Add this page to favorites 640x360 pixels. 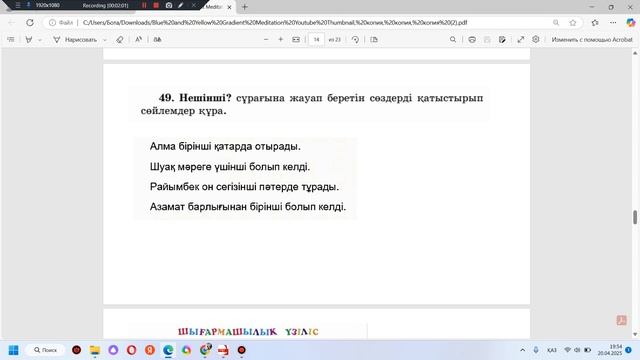(x=573, y=22)
